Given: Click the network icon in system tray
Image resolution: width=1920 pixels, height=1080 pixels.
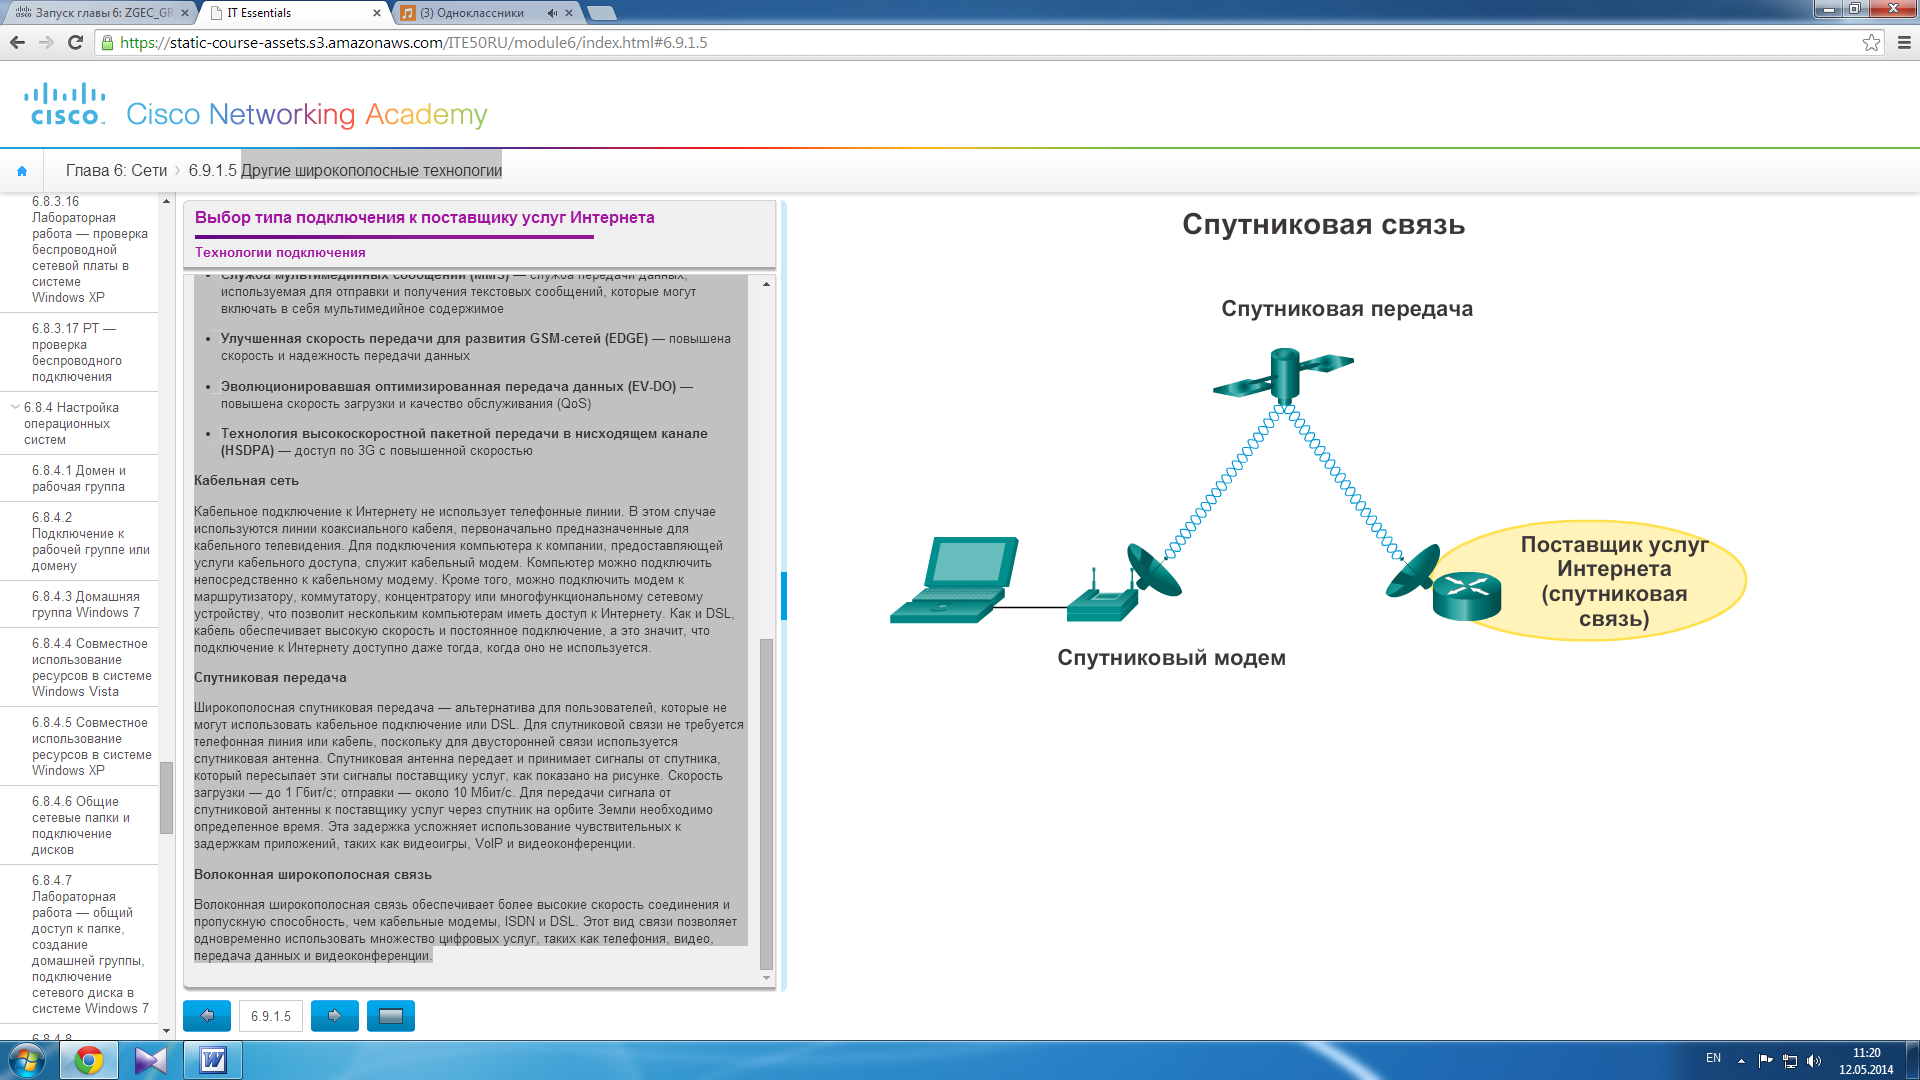Looking at the screenshot, I should (x=1790, y=1060).
